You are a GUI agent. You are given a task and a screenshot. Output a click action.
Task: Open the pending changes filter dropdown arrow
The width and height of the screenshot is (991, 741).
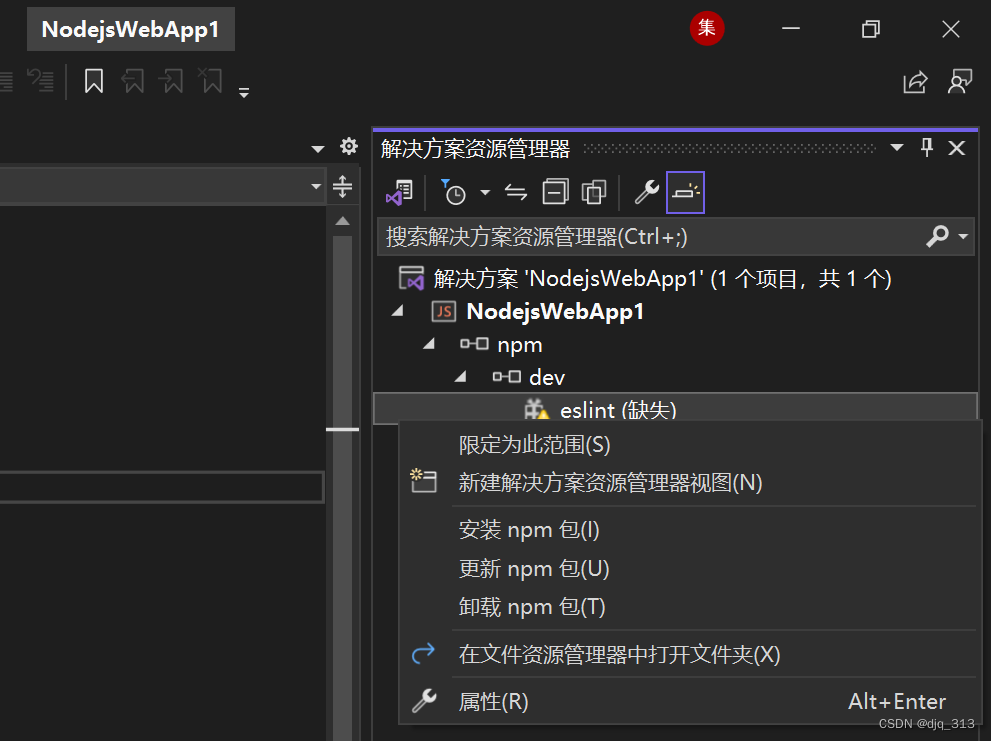485,192
